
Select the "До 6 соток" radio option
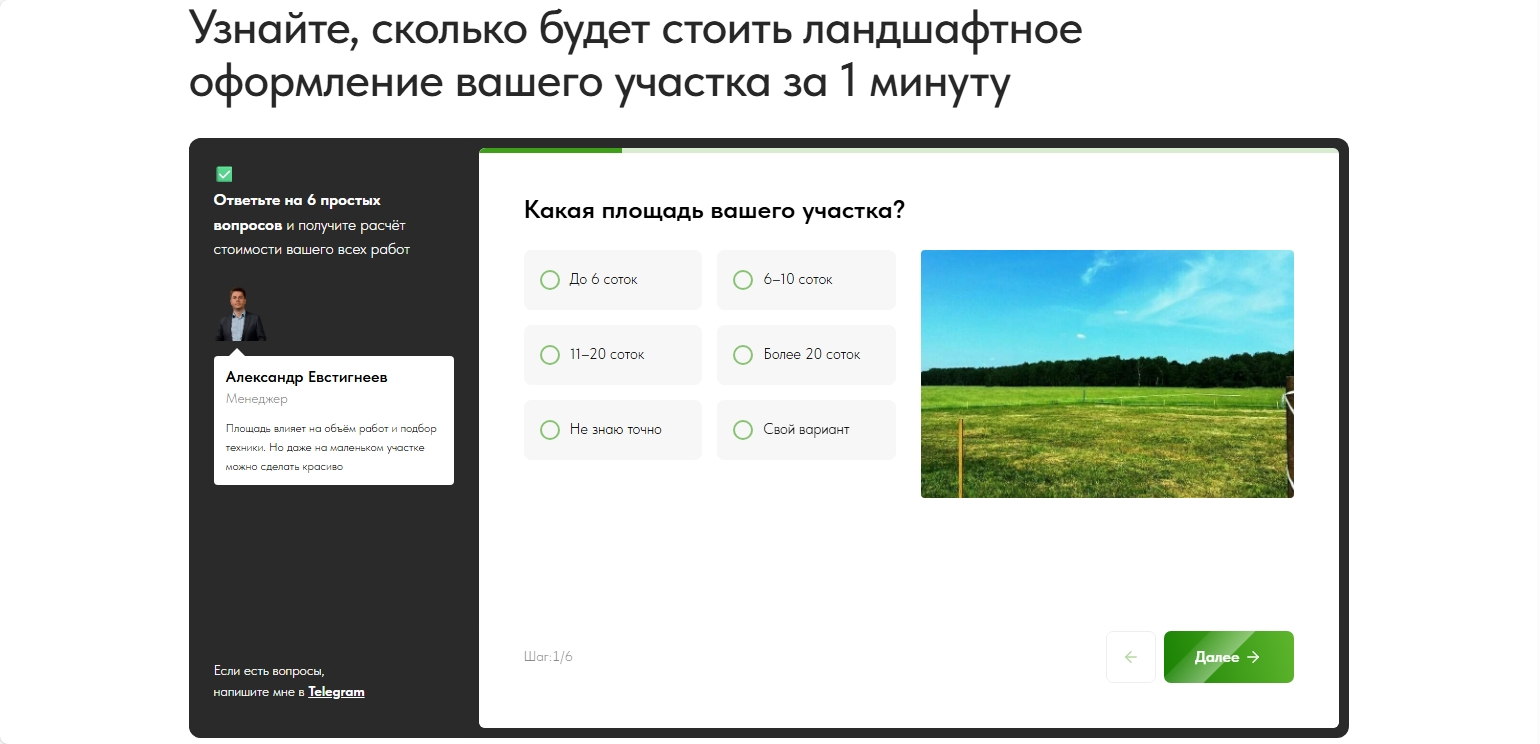tap(613, 280)
